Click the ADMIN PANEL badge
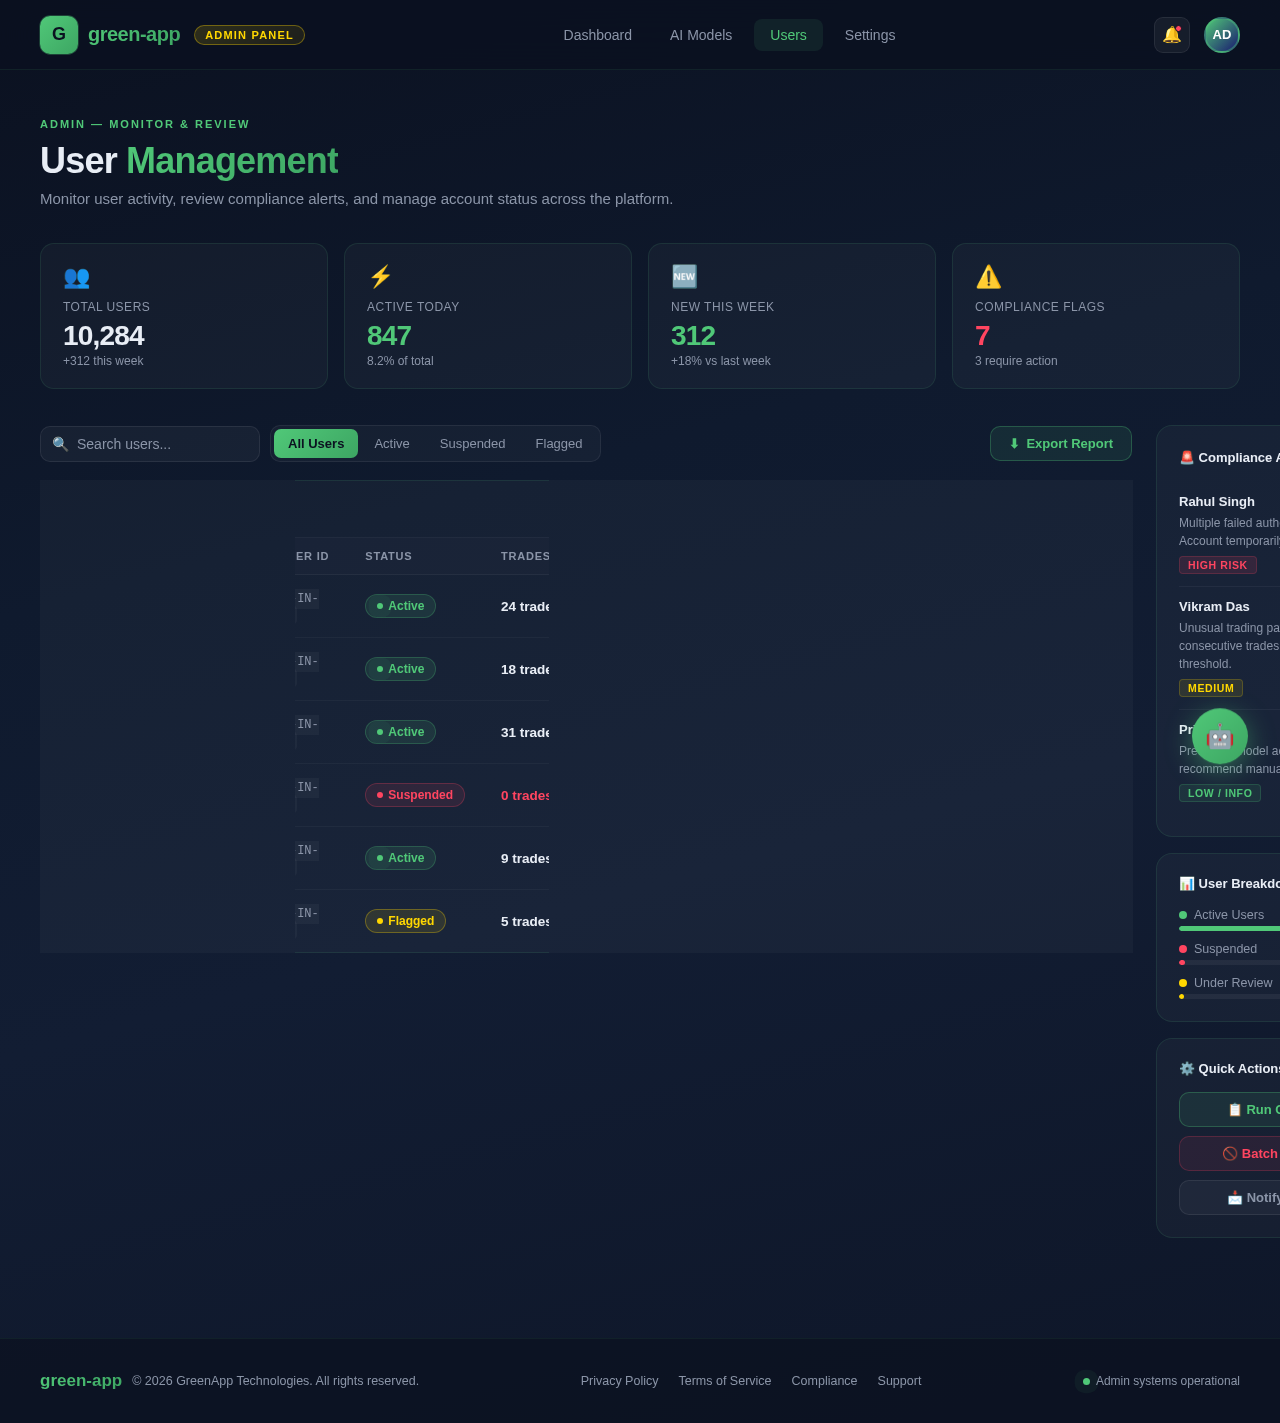 coord(249,35)
